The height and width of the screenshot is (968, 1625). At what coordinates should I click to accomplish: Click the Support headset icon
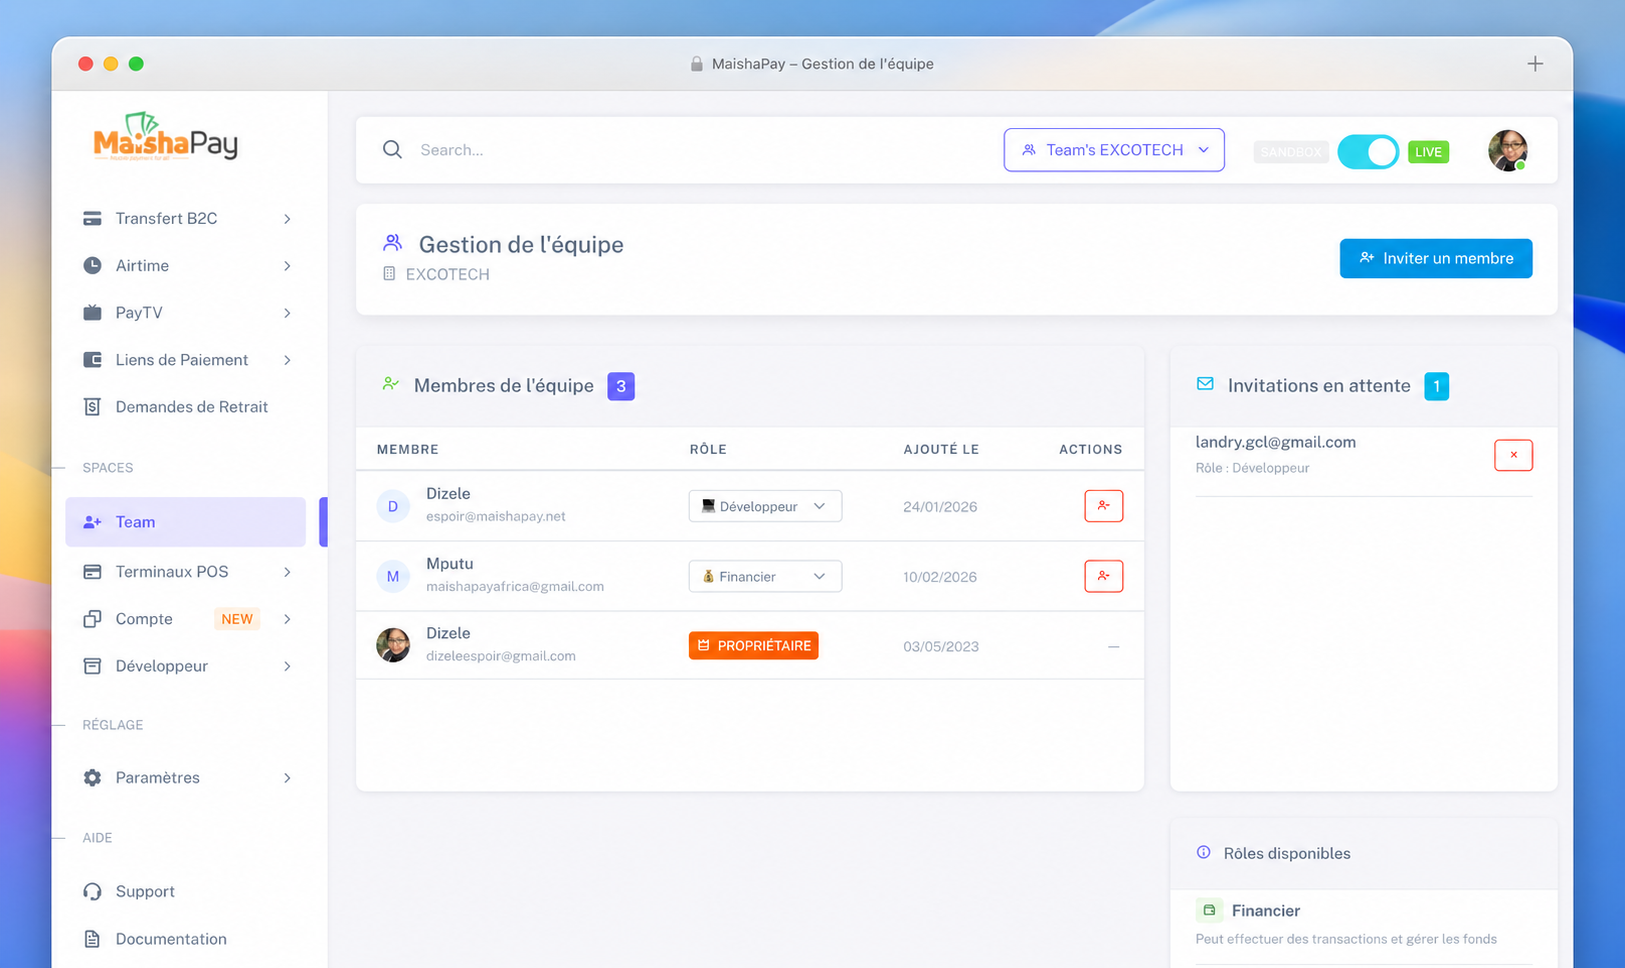point(92,891)
